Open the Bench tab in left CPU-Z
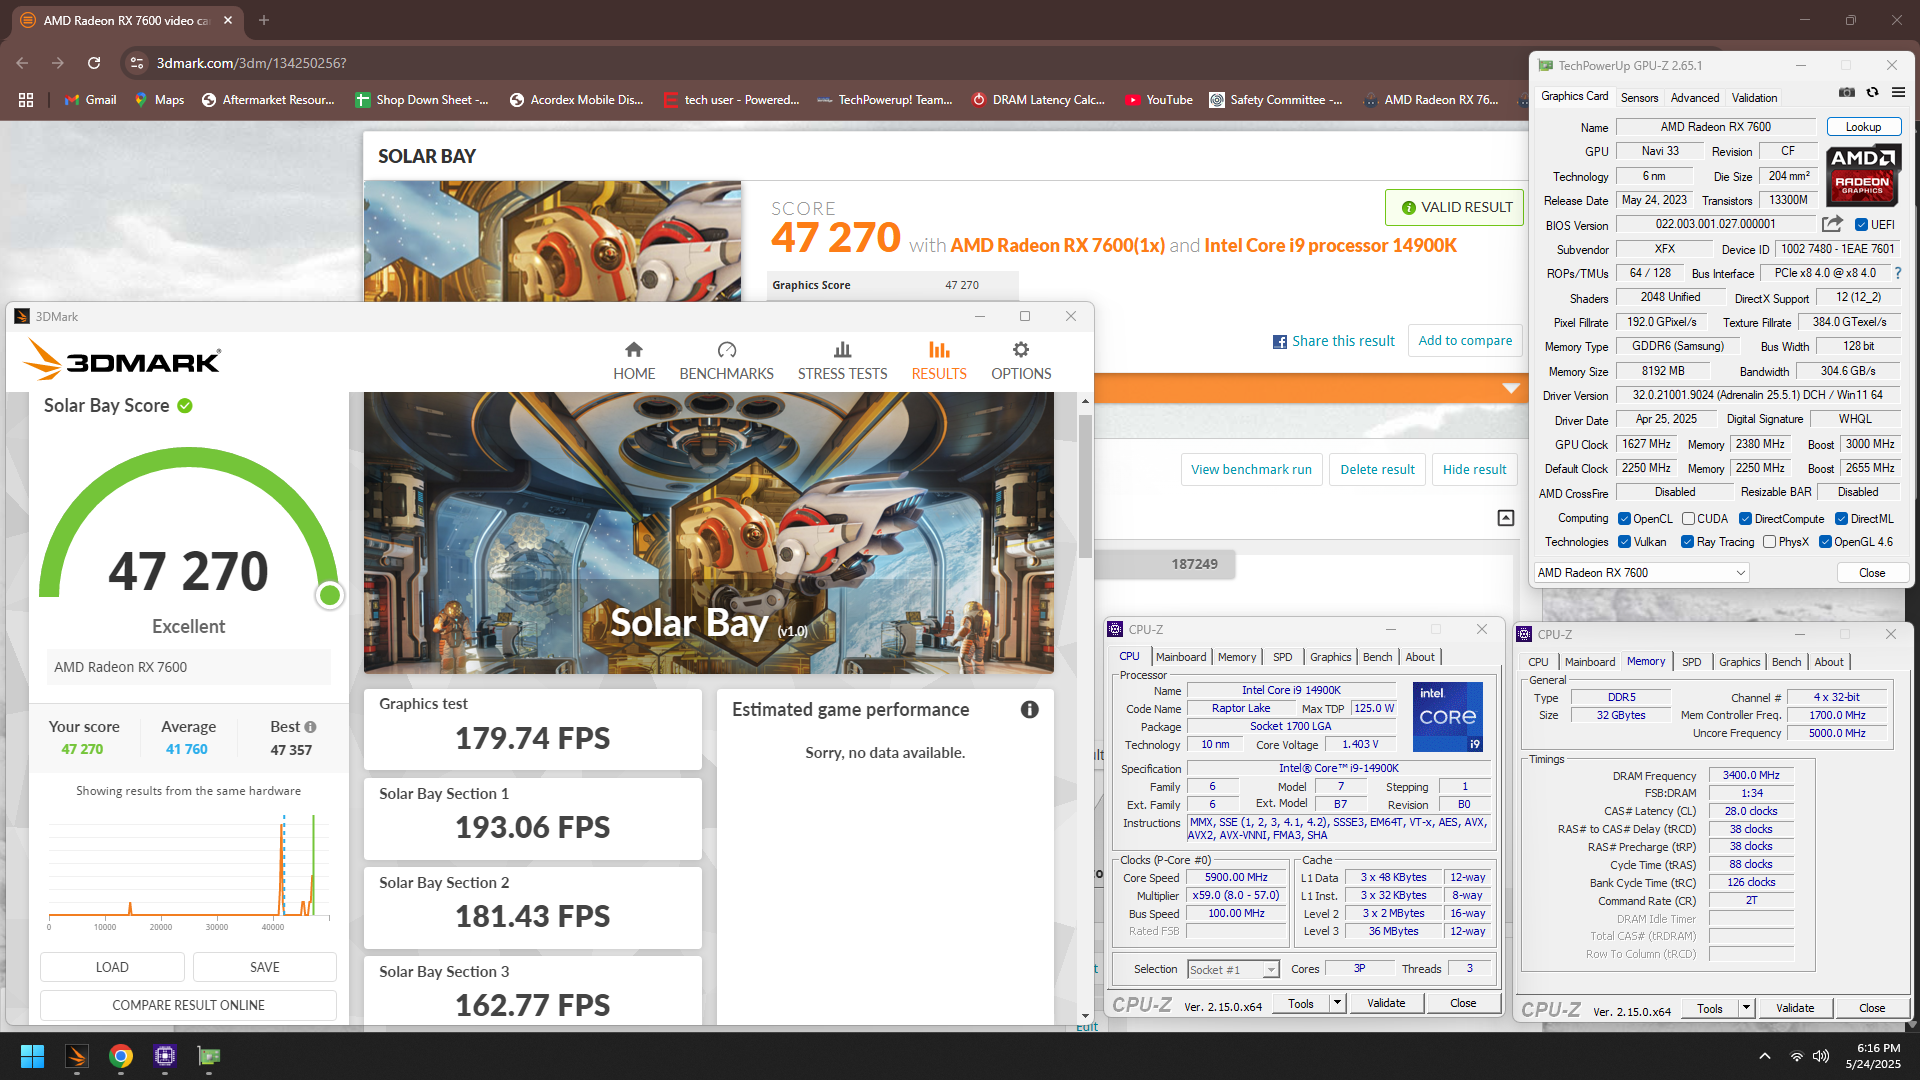The height and width of the screenshot is (1080, 1920). (x=1377, y=657)
